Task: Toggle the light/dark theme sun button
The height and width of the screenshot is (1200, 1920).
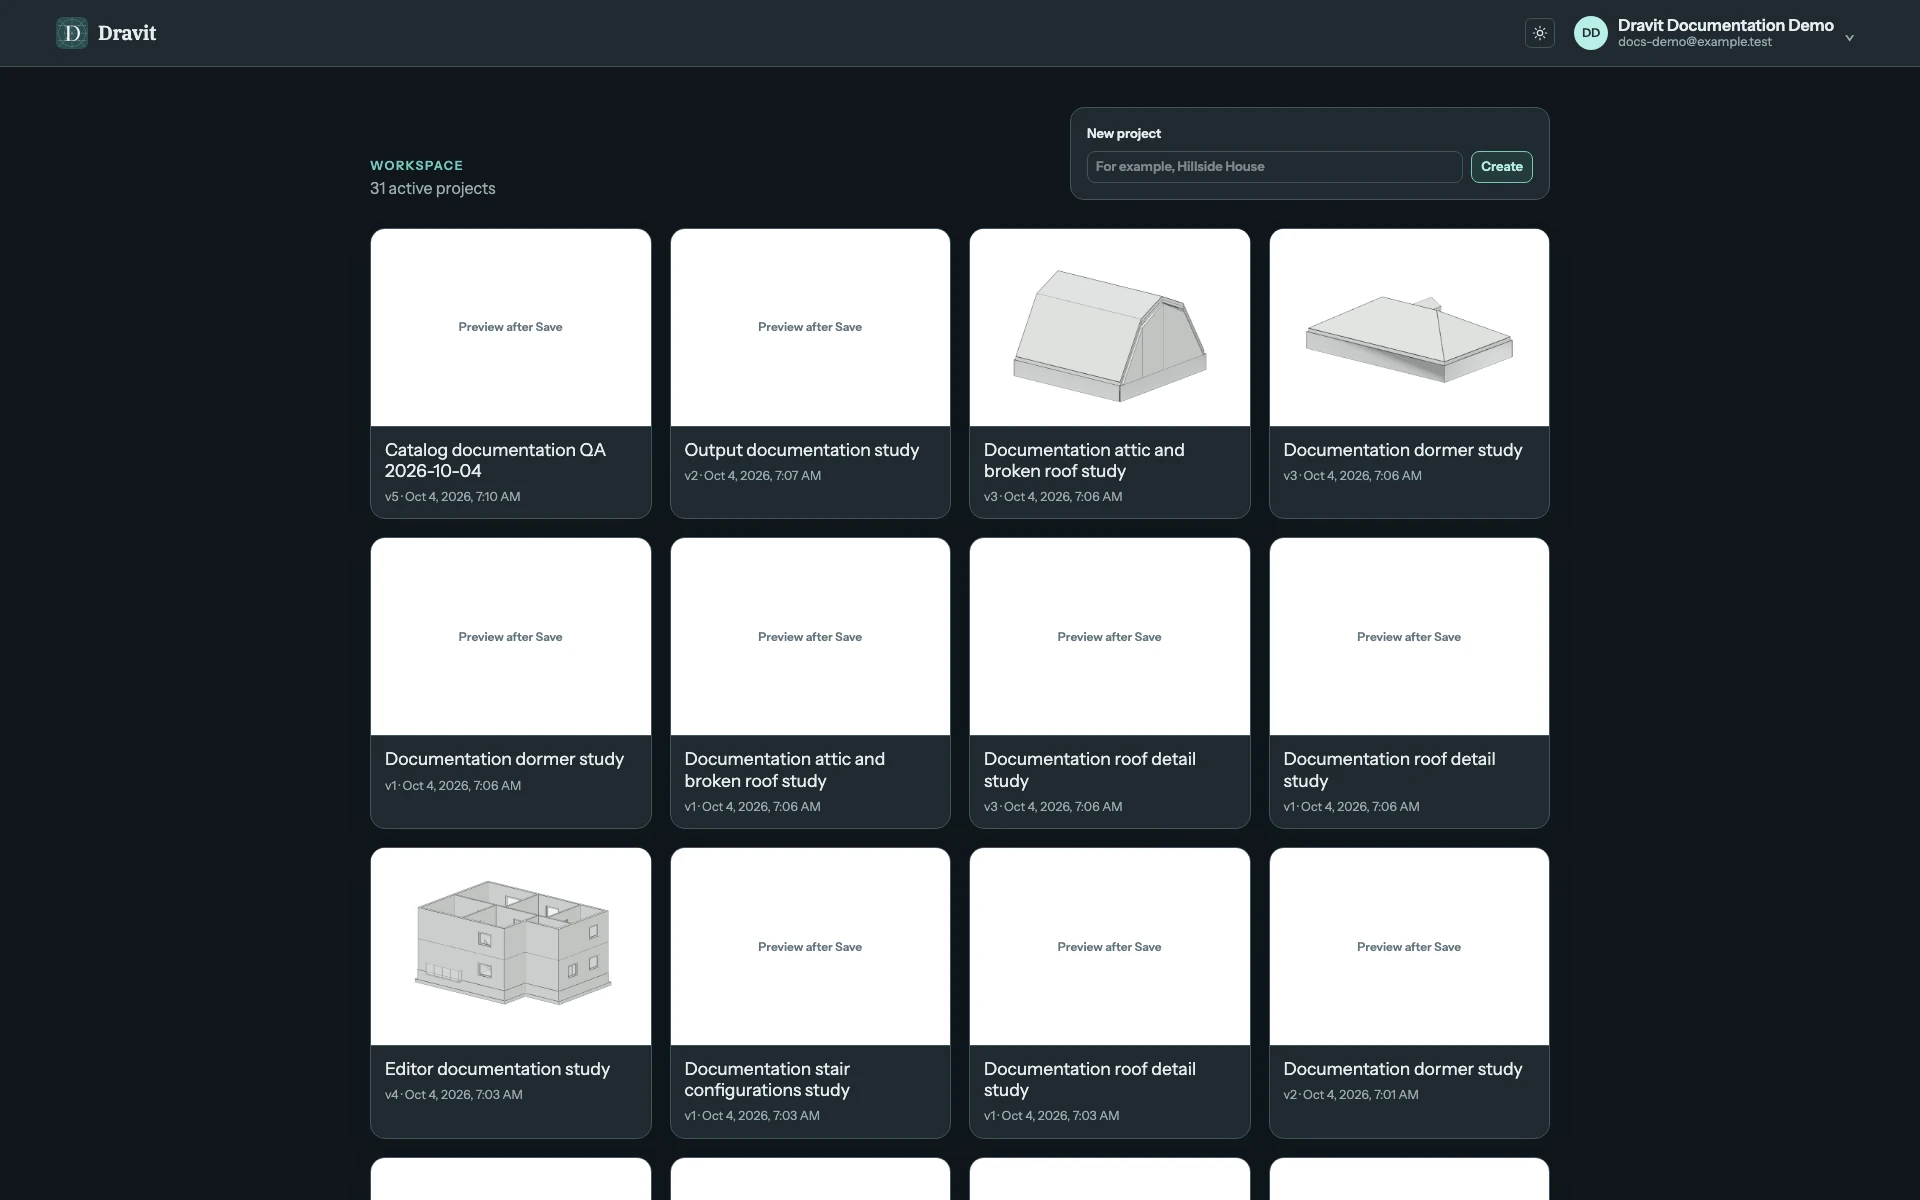Action: point(1540,33)
